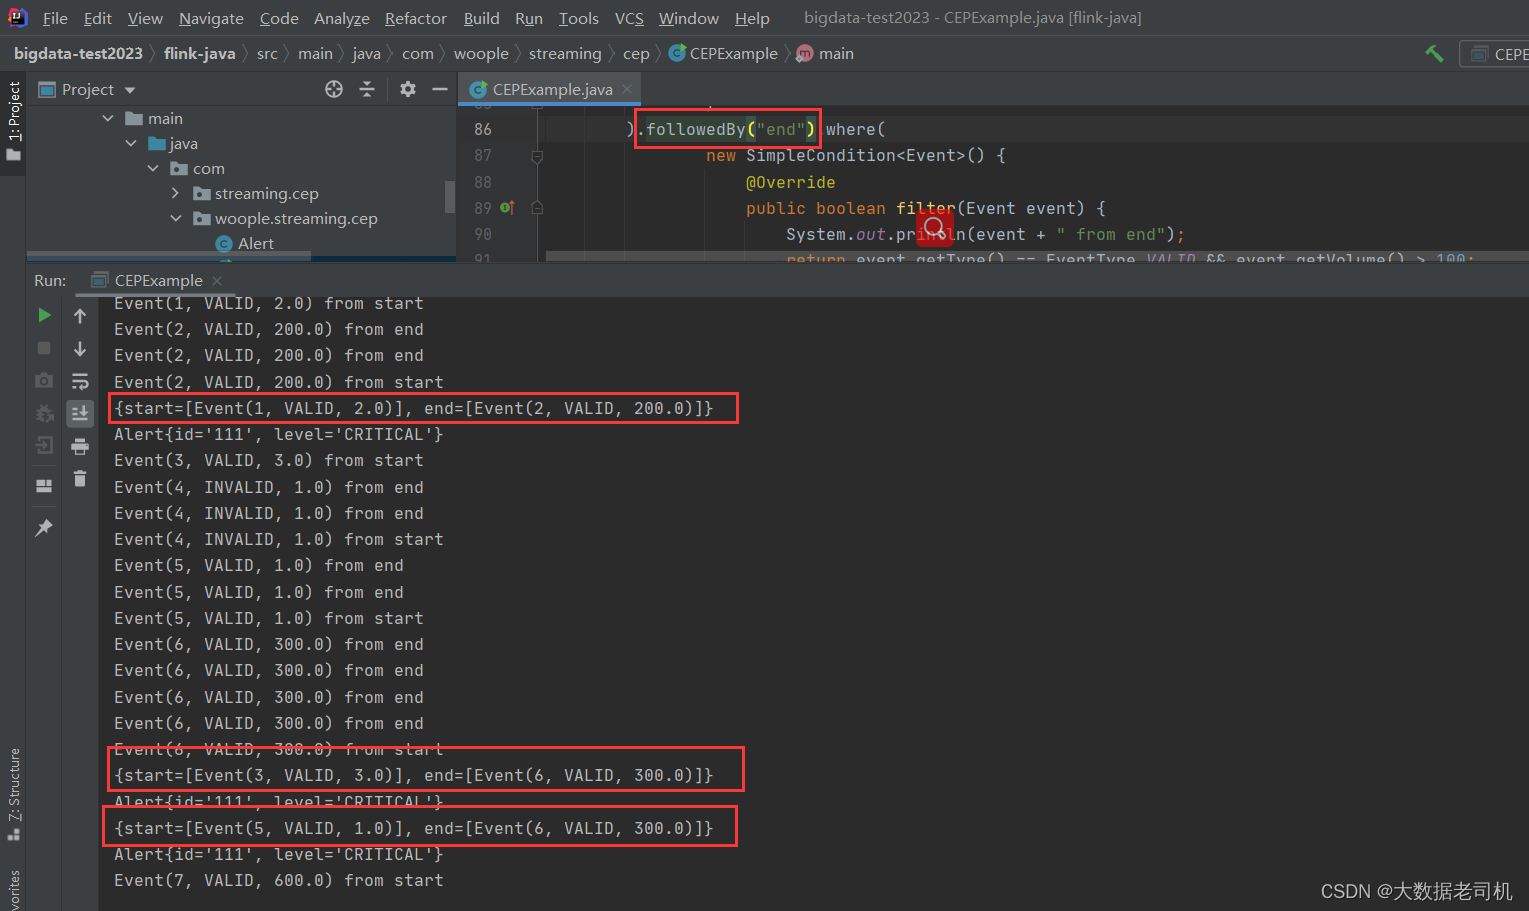
Task: Clear console with trash icon
Action: pos(80,479)
